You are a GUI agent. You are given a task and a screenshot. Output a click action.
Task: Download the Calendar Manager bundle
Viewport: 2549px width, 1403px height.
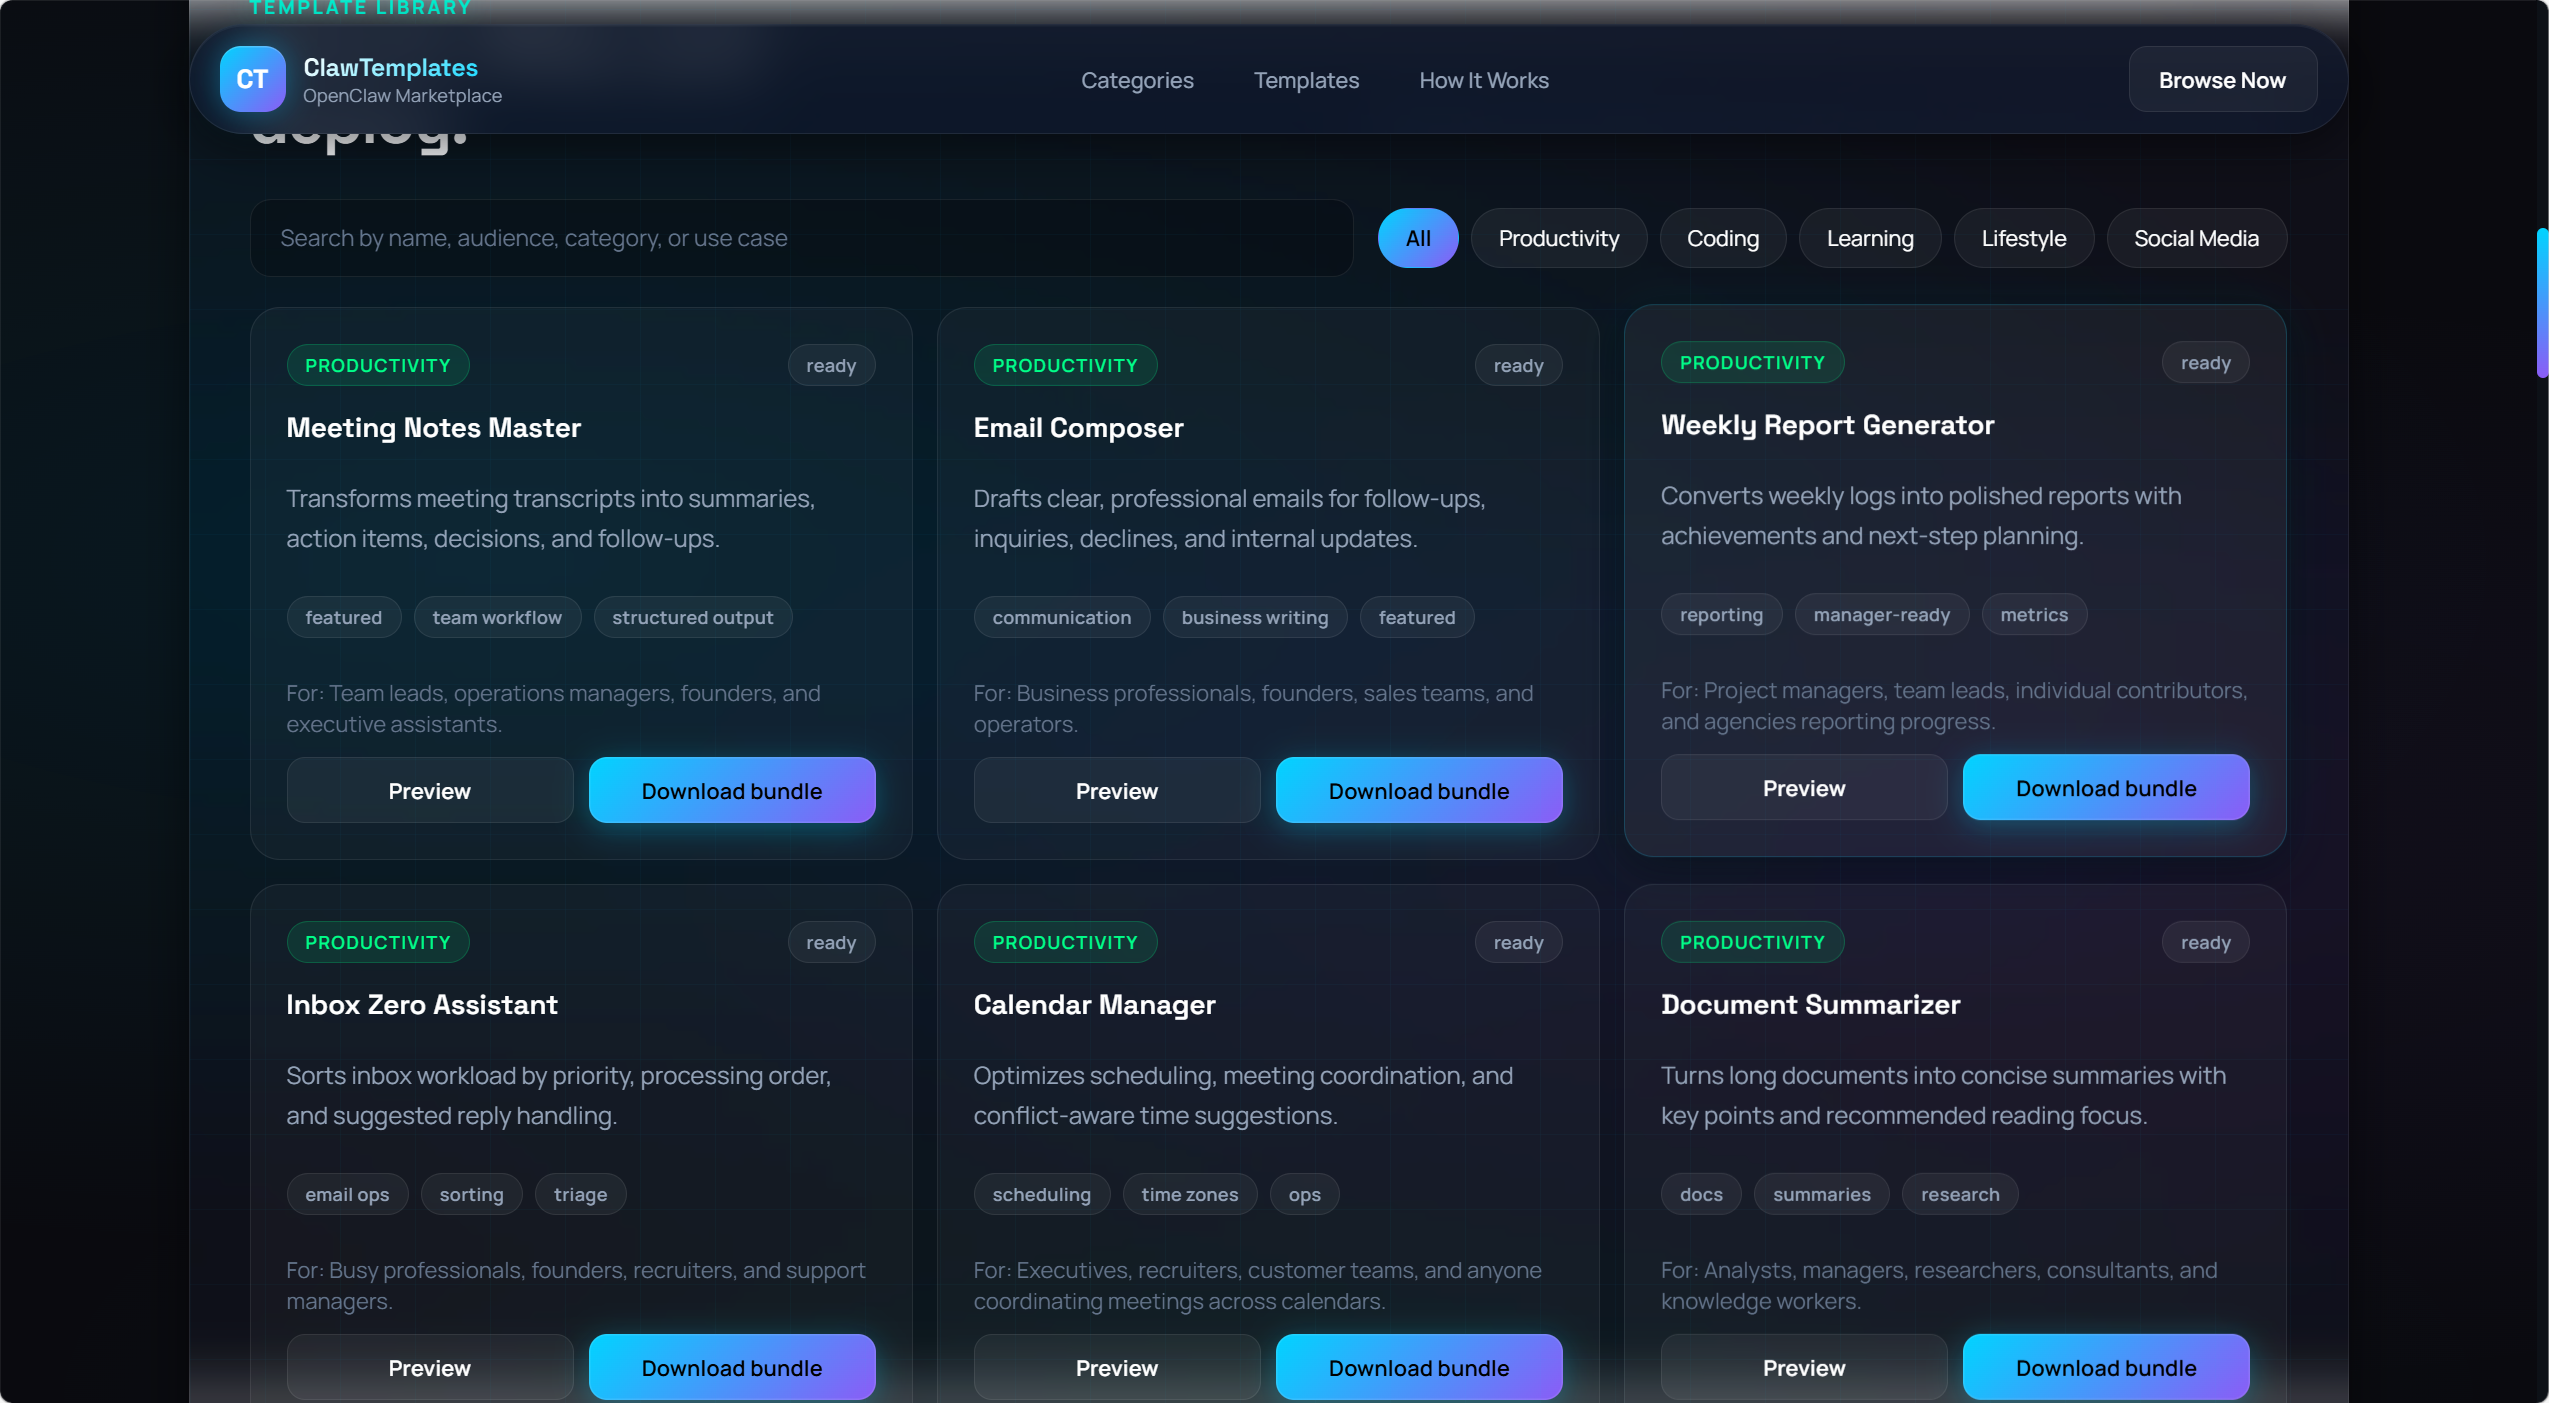click(x=1417, y=1366)
